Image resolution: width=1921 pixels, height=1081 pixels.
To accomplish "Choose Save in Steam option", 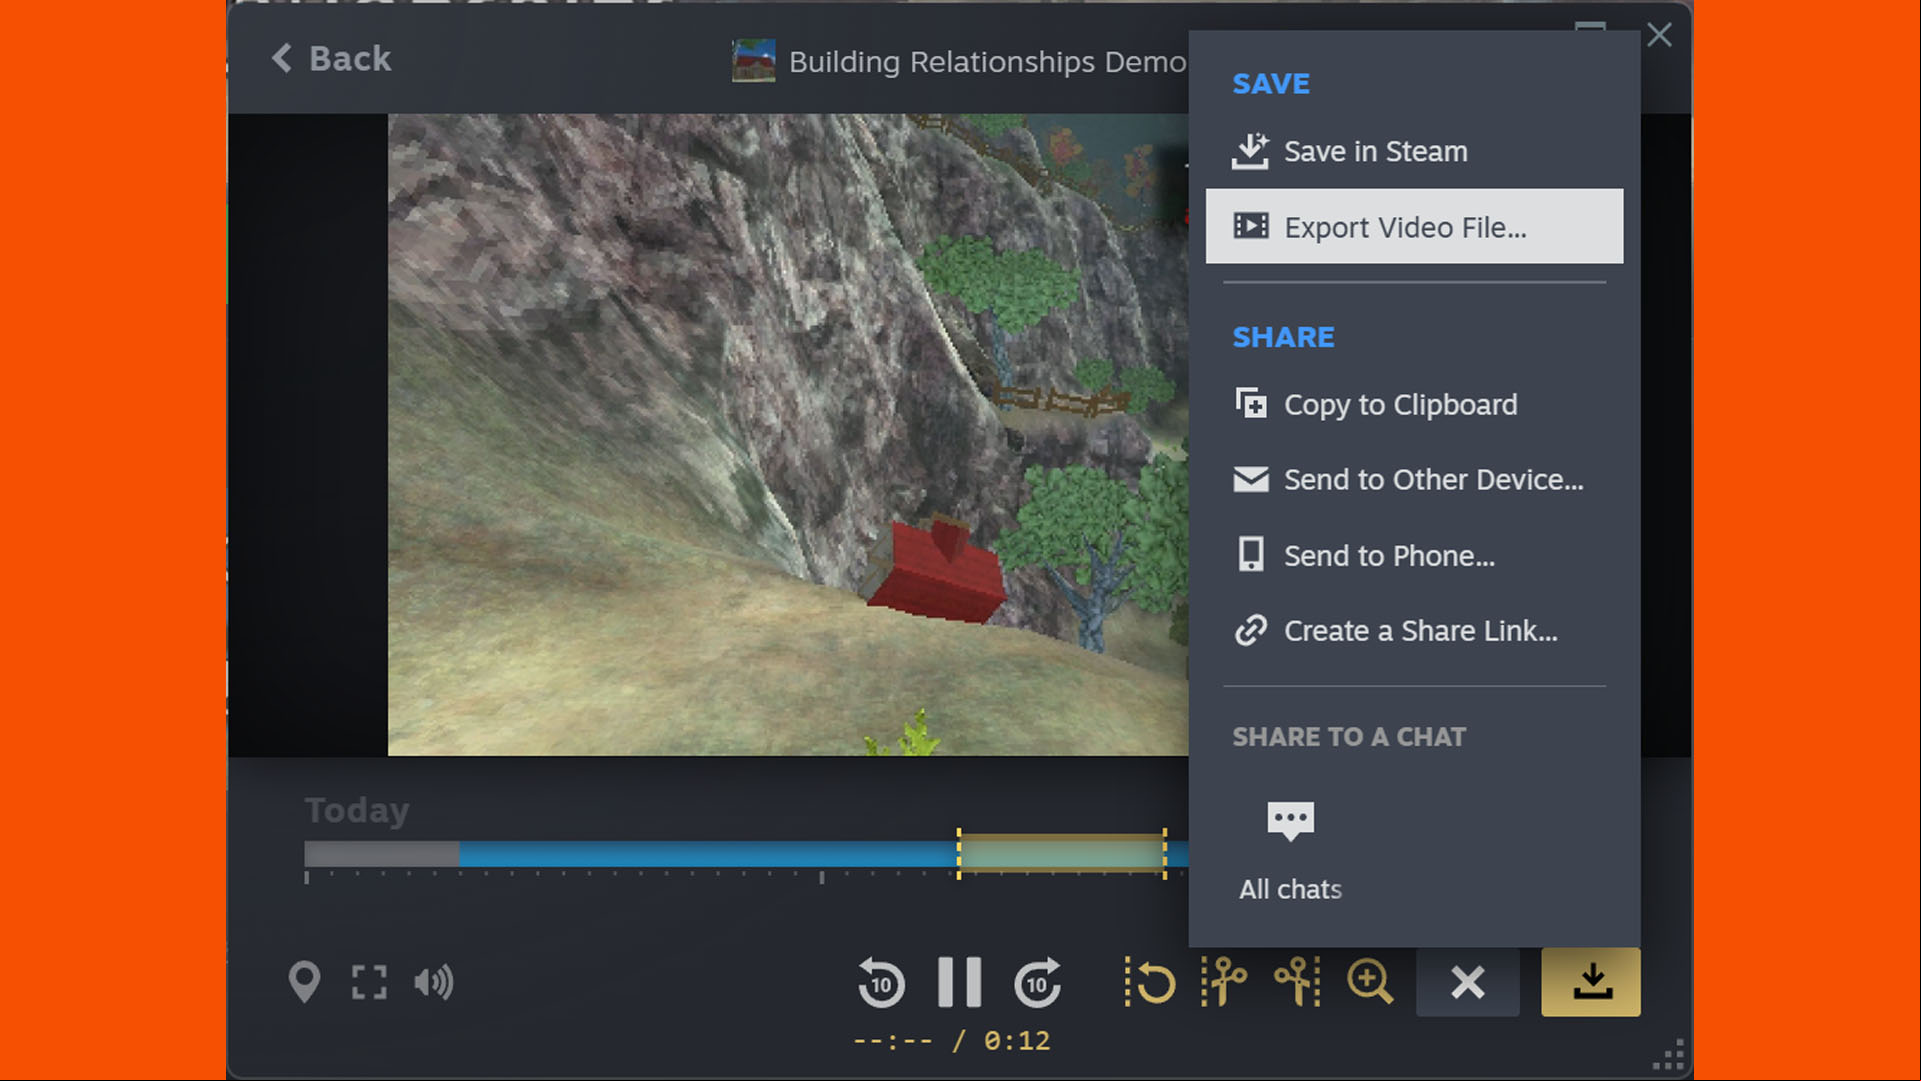I will (x=1414, y=151).
